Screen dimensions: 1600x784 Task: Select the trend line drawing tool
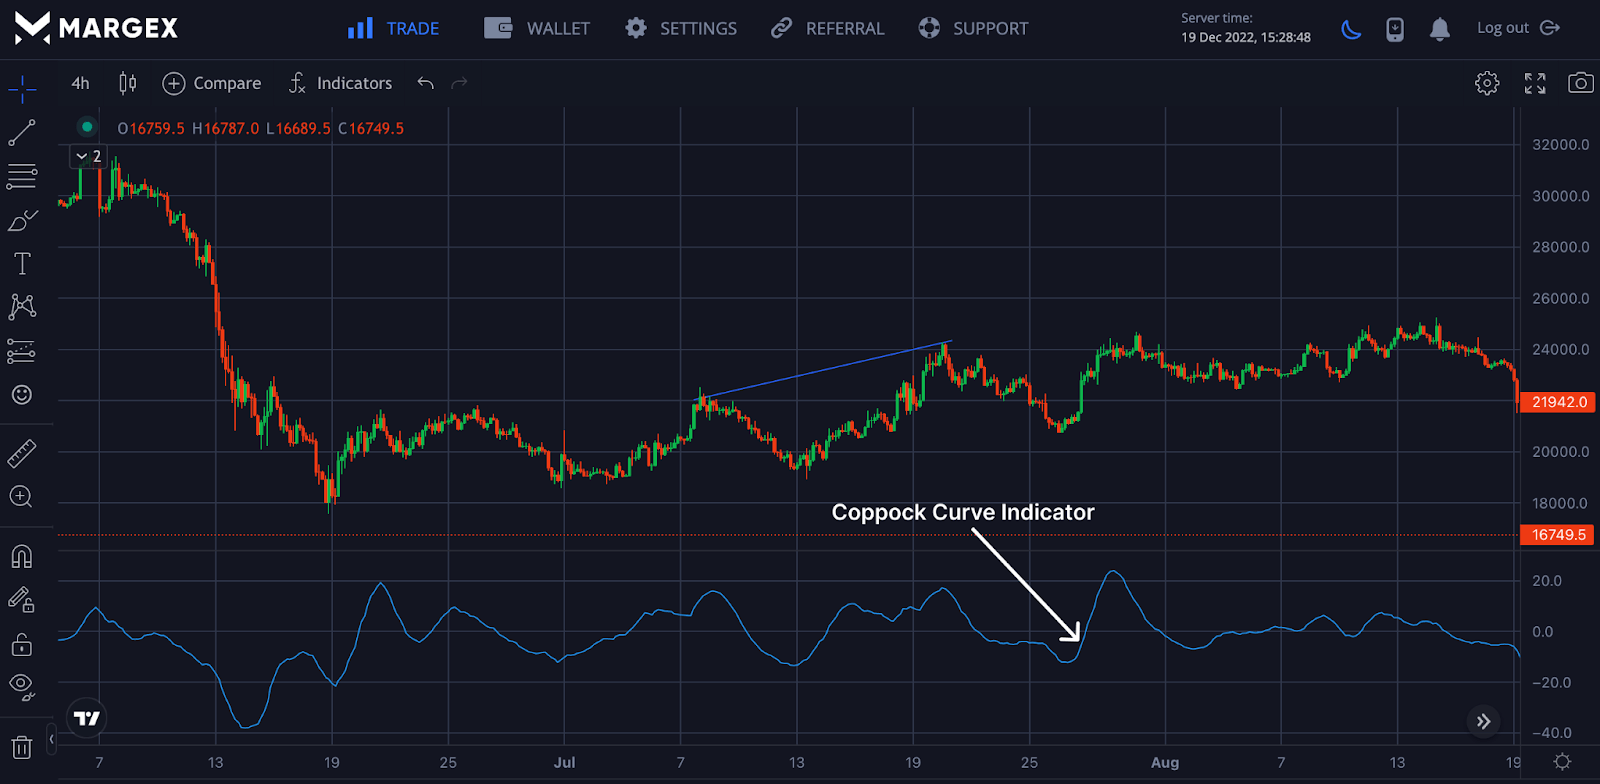22,132
